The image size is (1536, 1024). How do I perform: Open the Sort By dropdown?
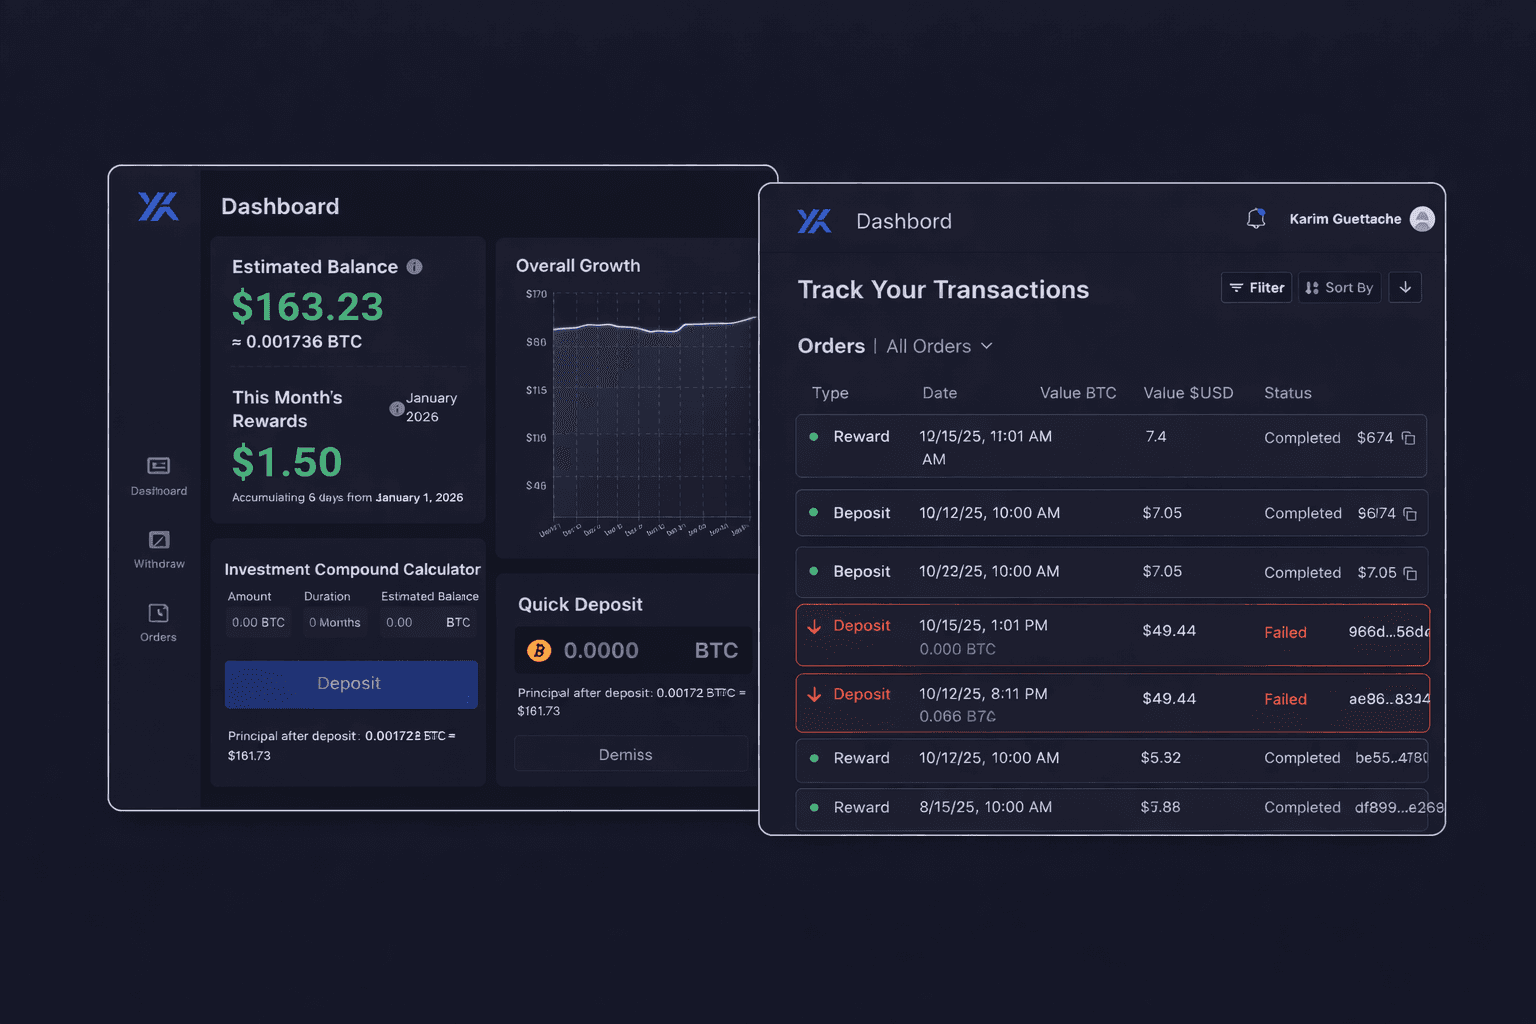(x=1339, y=287)
